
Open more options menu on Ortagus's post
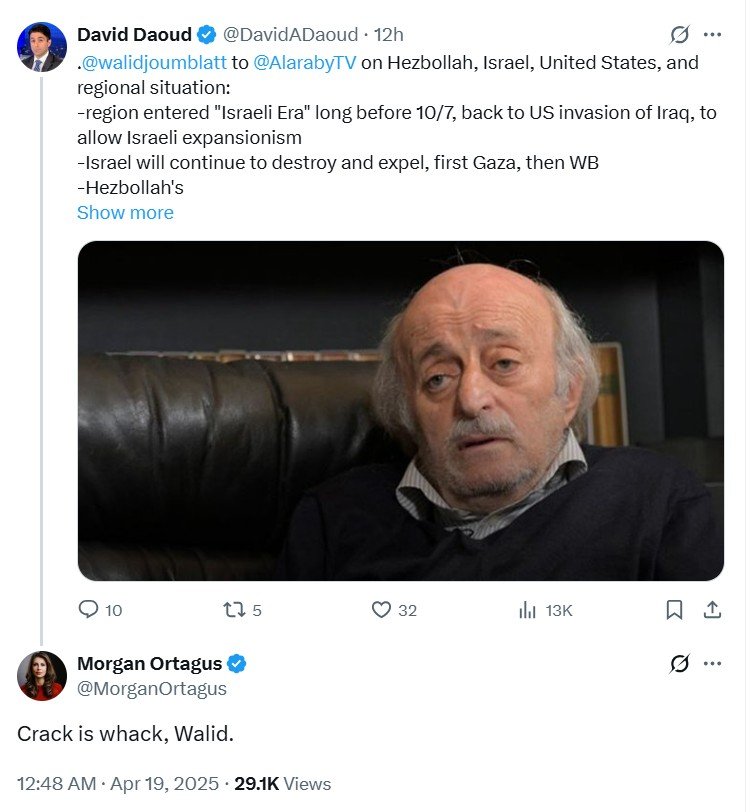(x=712, y=663)
